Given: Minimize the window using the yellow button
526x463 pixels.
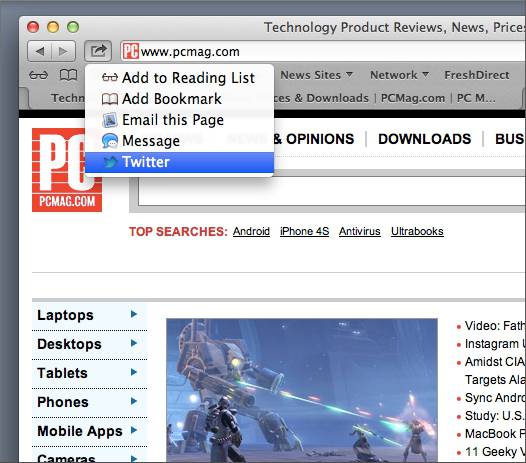Looking at the screenshot, I should click(x=53, y=27).
